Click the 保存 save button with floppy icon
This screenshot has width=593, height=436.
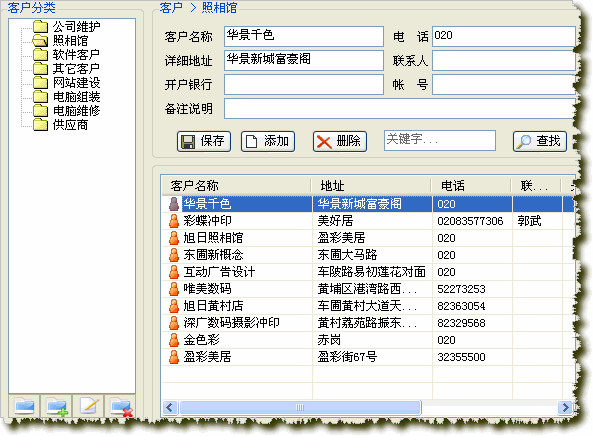[x=204, y=141]
